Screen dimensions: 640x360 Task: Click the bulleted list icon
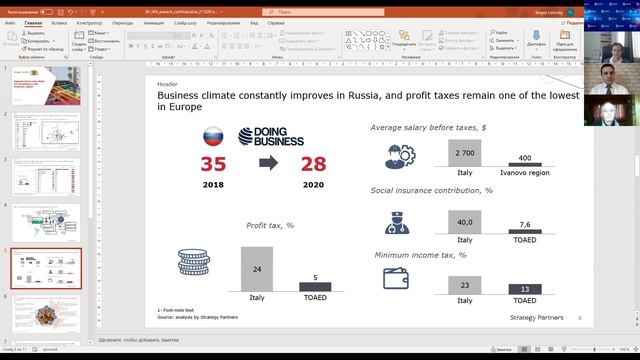coord(224,36)
